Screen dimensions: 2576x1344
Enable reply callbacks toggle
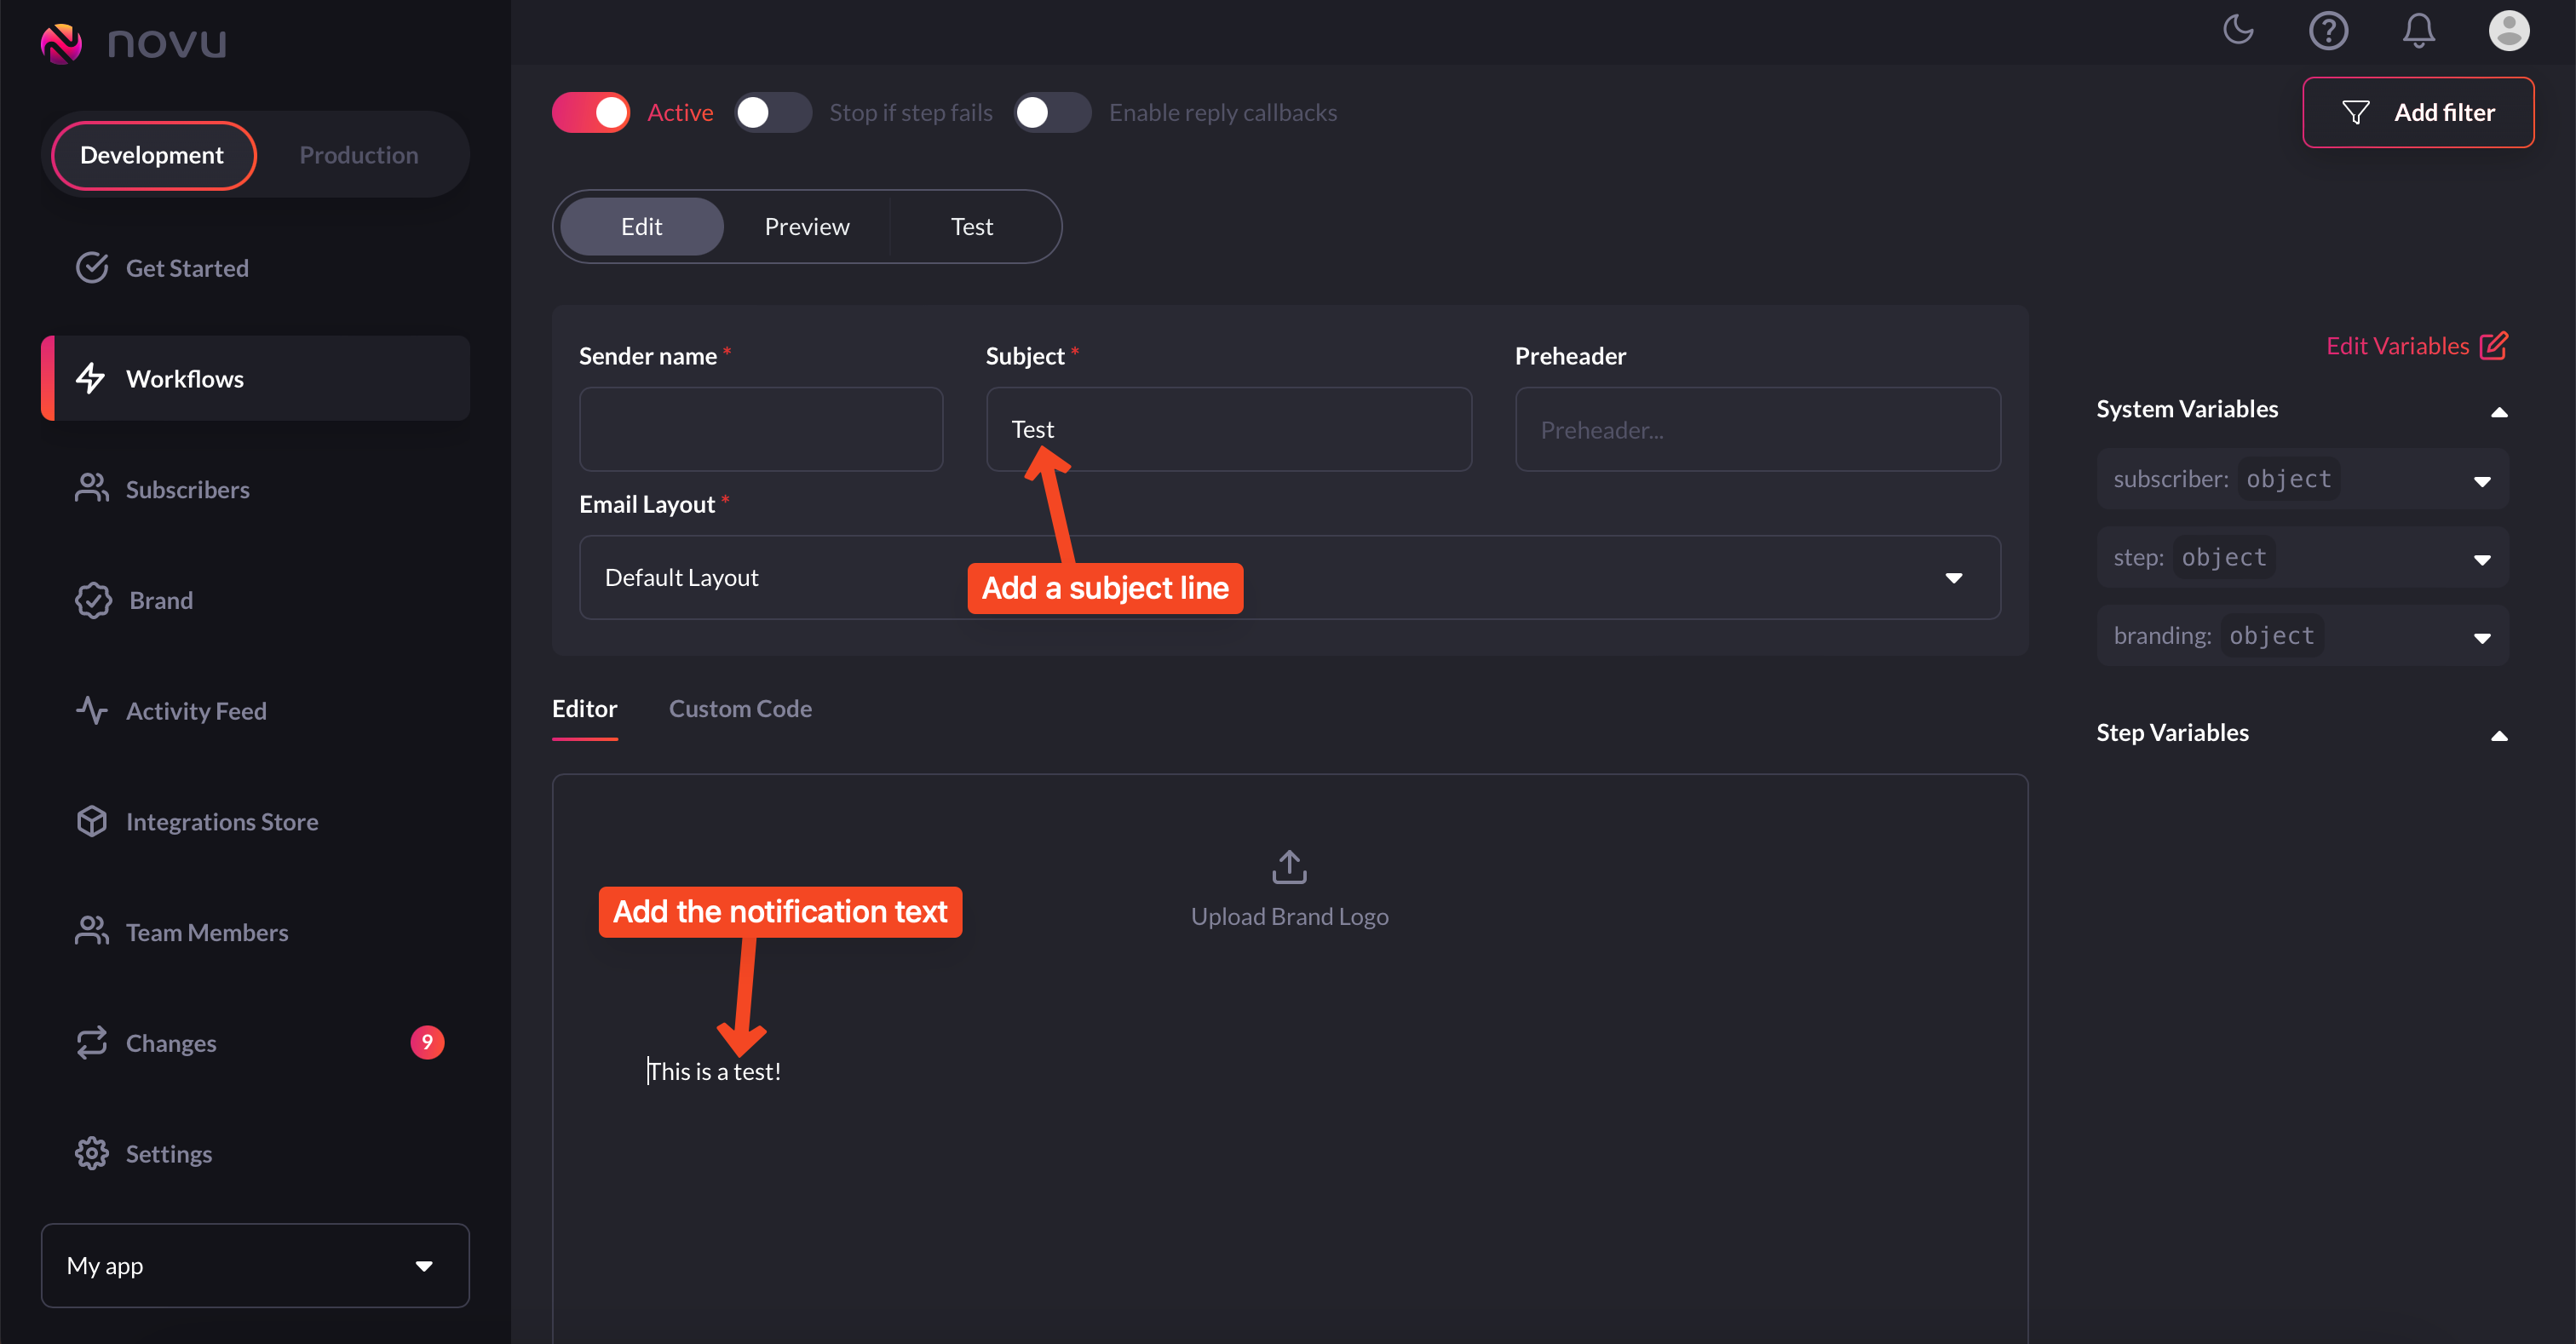pyautogui.click(x=1051, y=112)
